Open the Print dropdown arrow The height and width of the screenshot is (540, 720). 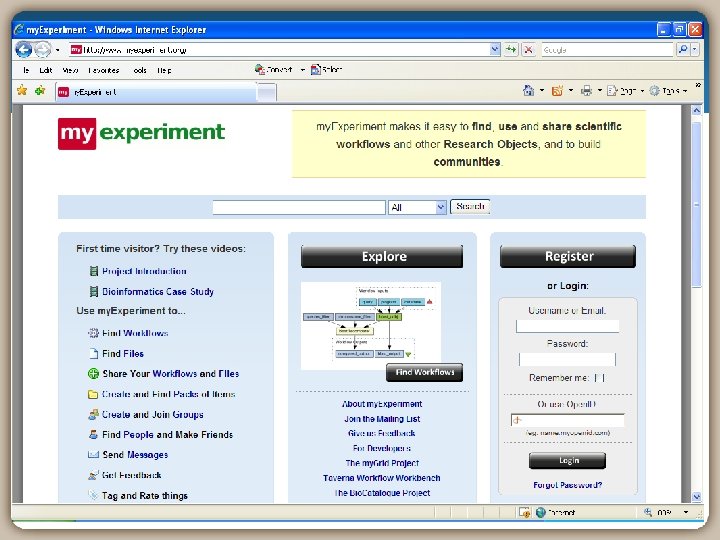[600, 90]
